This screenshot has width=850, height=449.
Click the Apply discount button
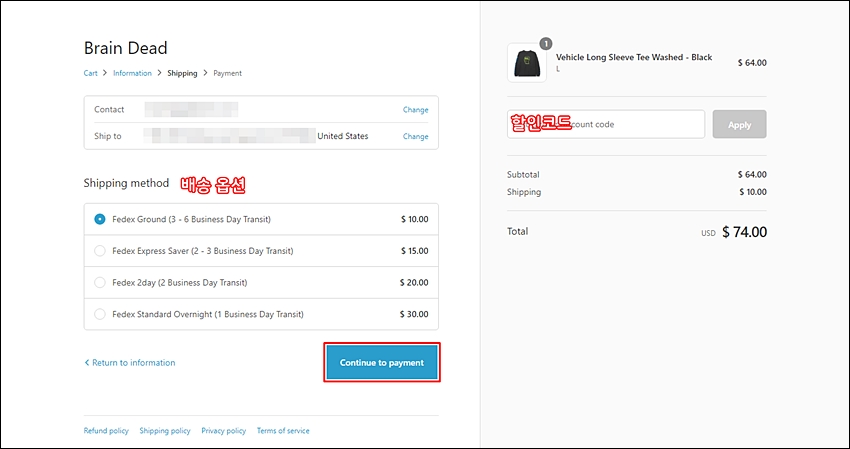(739, 124)
